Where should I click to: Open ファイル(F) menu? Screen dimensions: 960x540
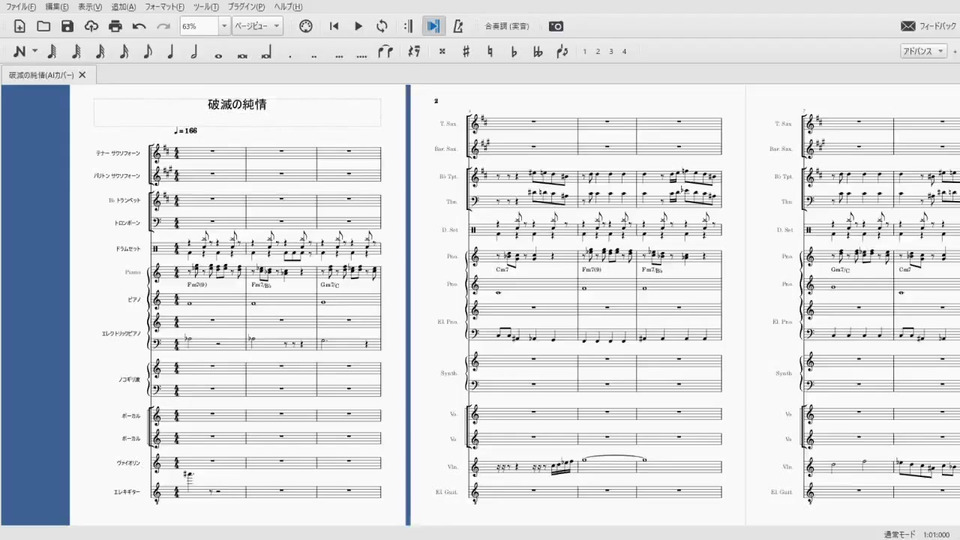click(x=21, y=7)
